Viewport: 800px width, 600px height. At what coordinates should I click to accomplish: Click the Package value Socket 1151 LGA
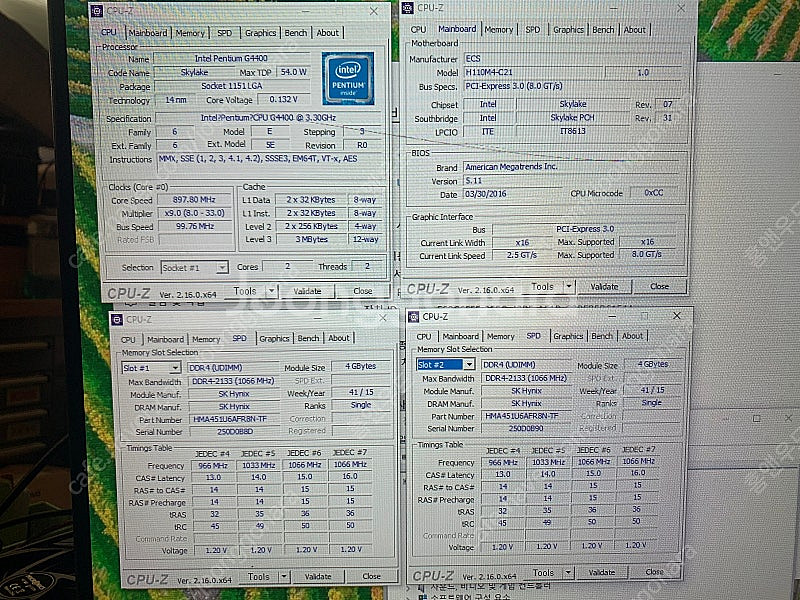(231, 86)
